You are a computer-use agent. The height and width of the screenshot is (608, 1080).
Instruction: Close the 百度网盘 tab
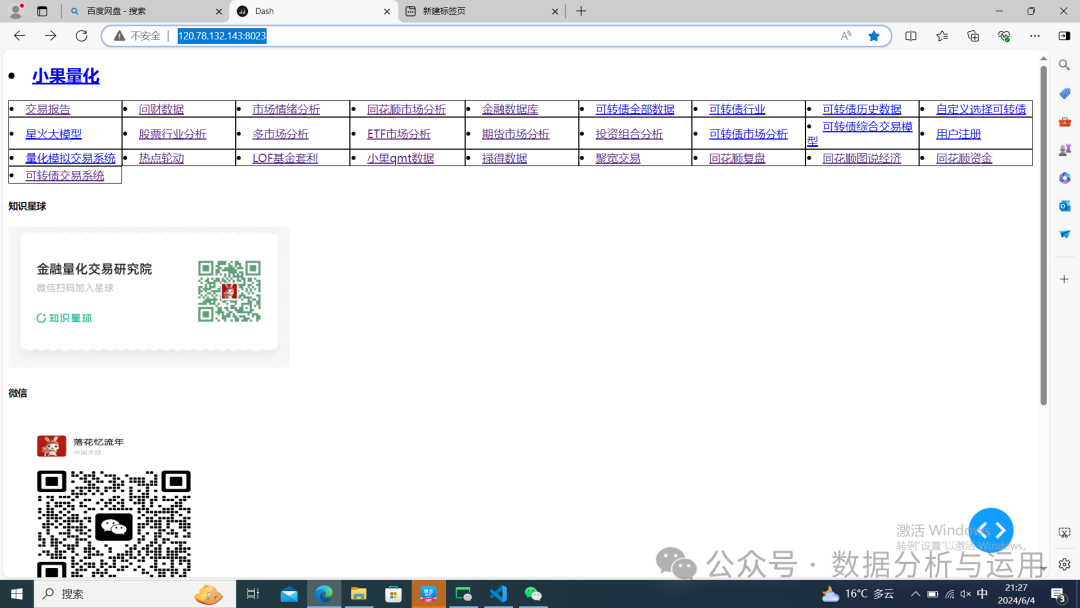pyautogui.click(x=219, y=11)
